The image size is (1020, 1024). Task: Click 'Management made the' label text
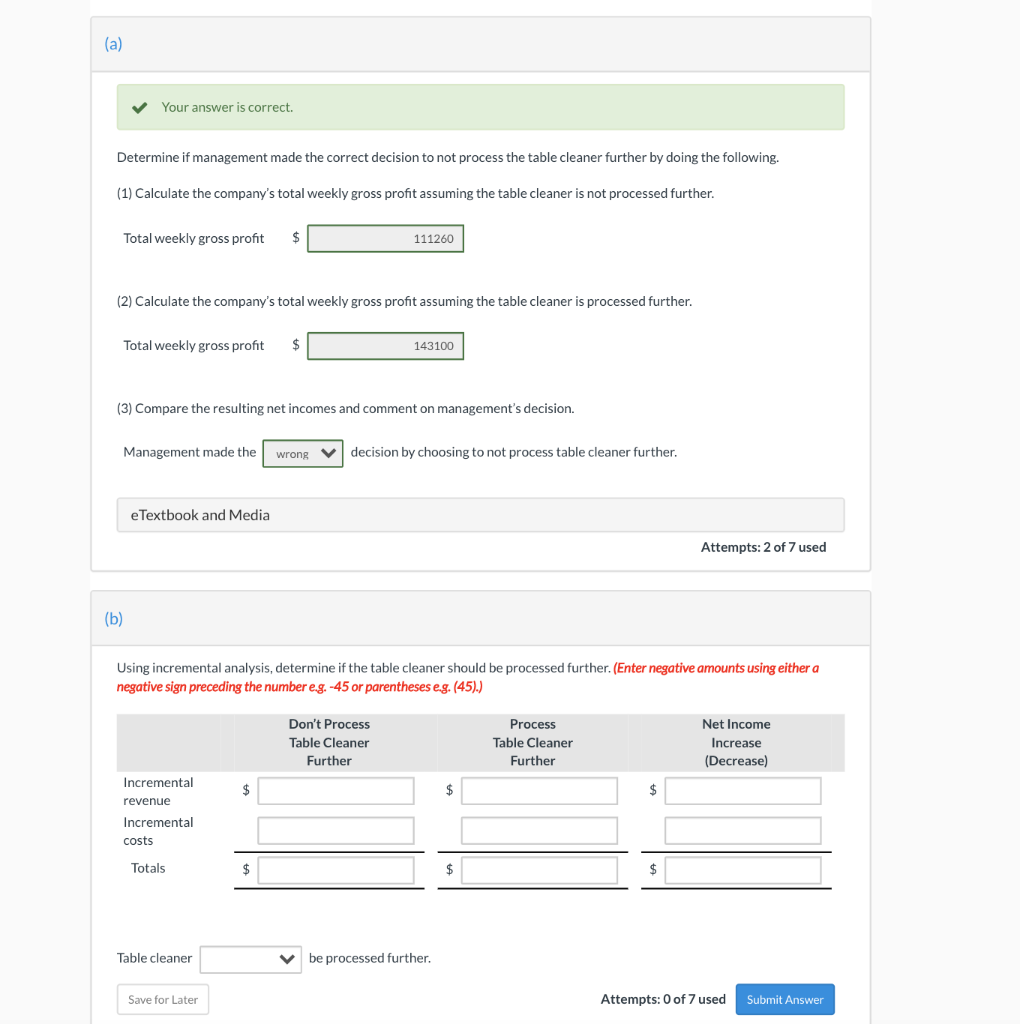pos(189,452)
